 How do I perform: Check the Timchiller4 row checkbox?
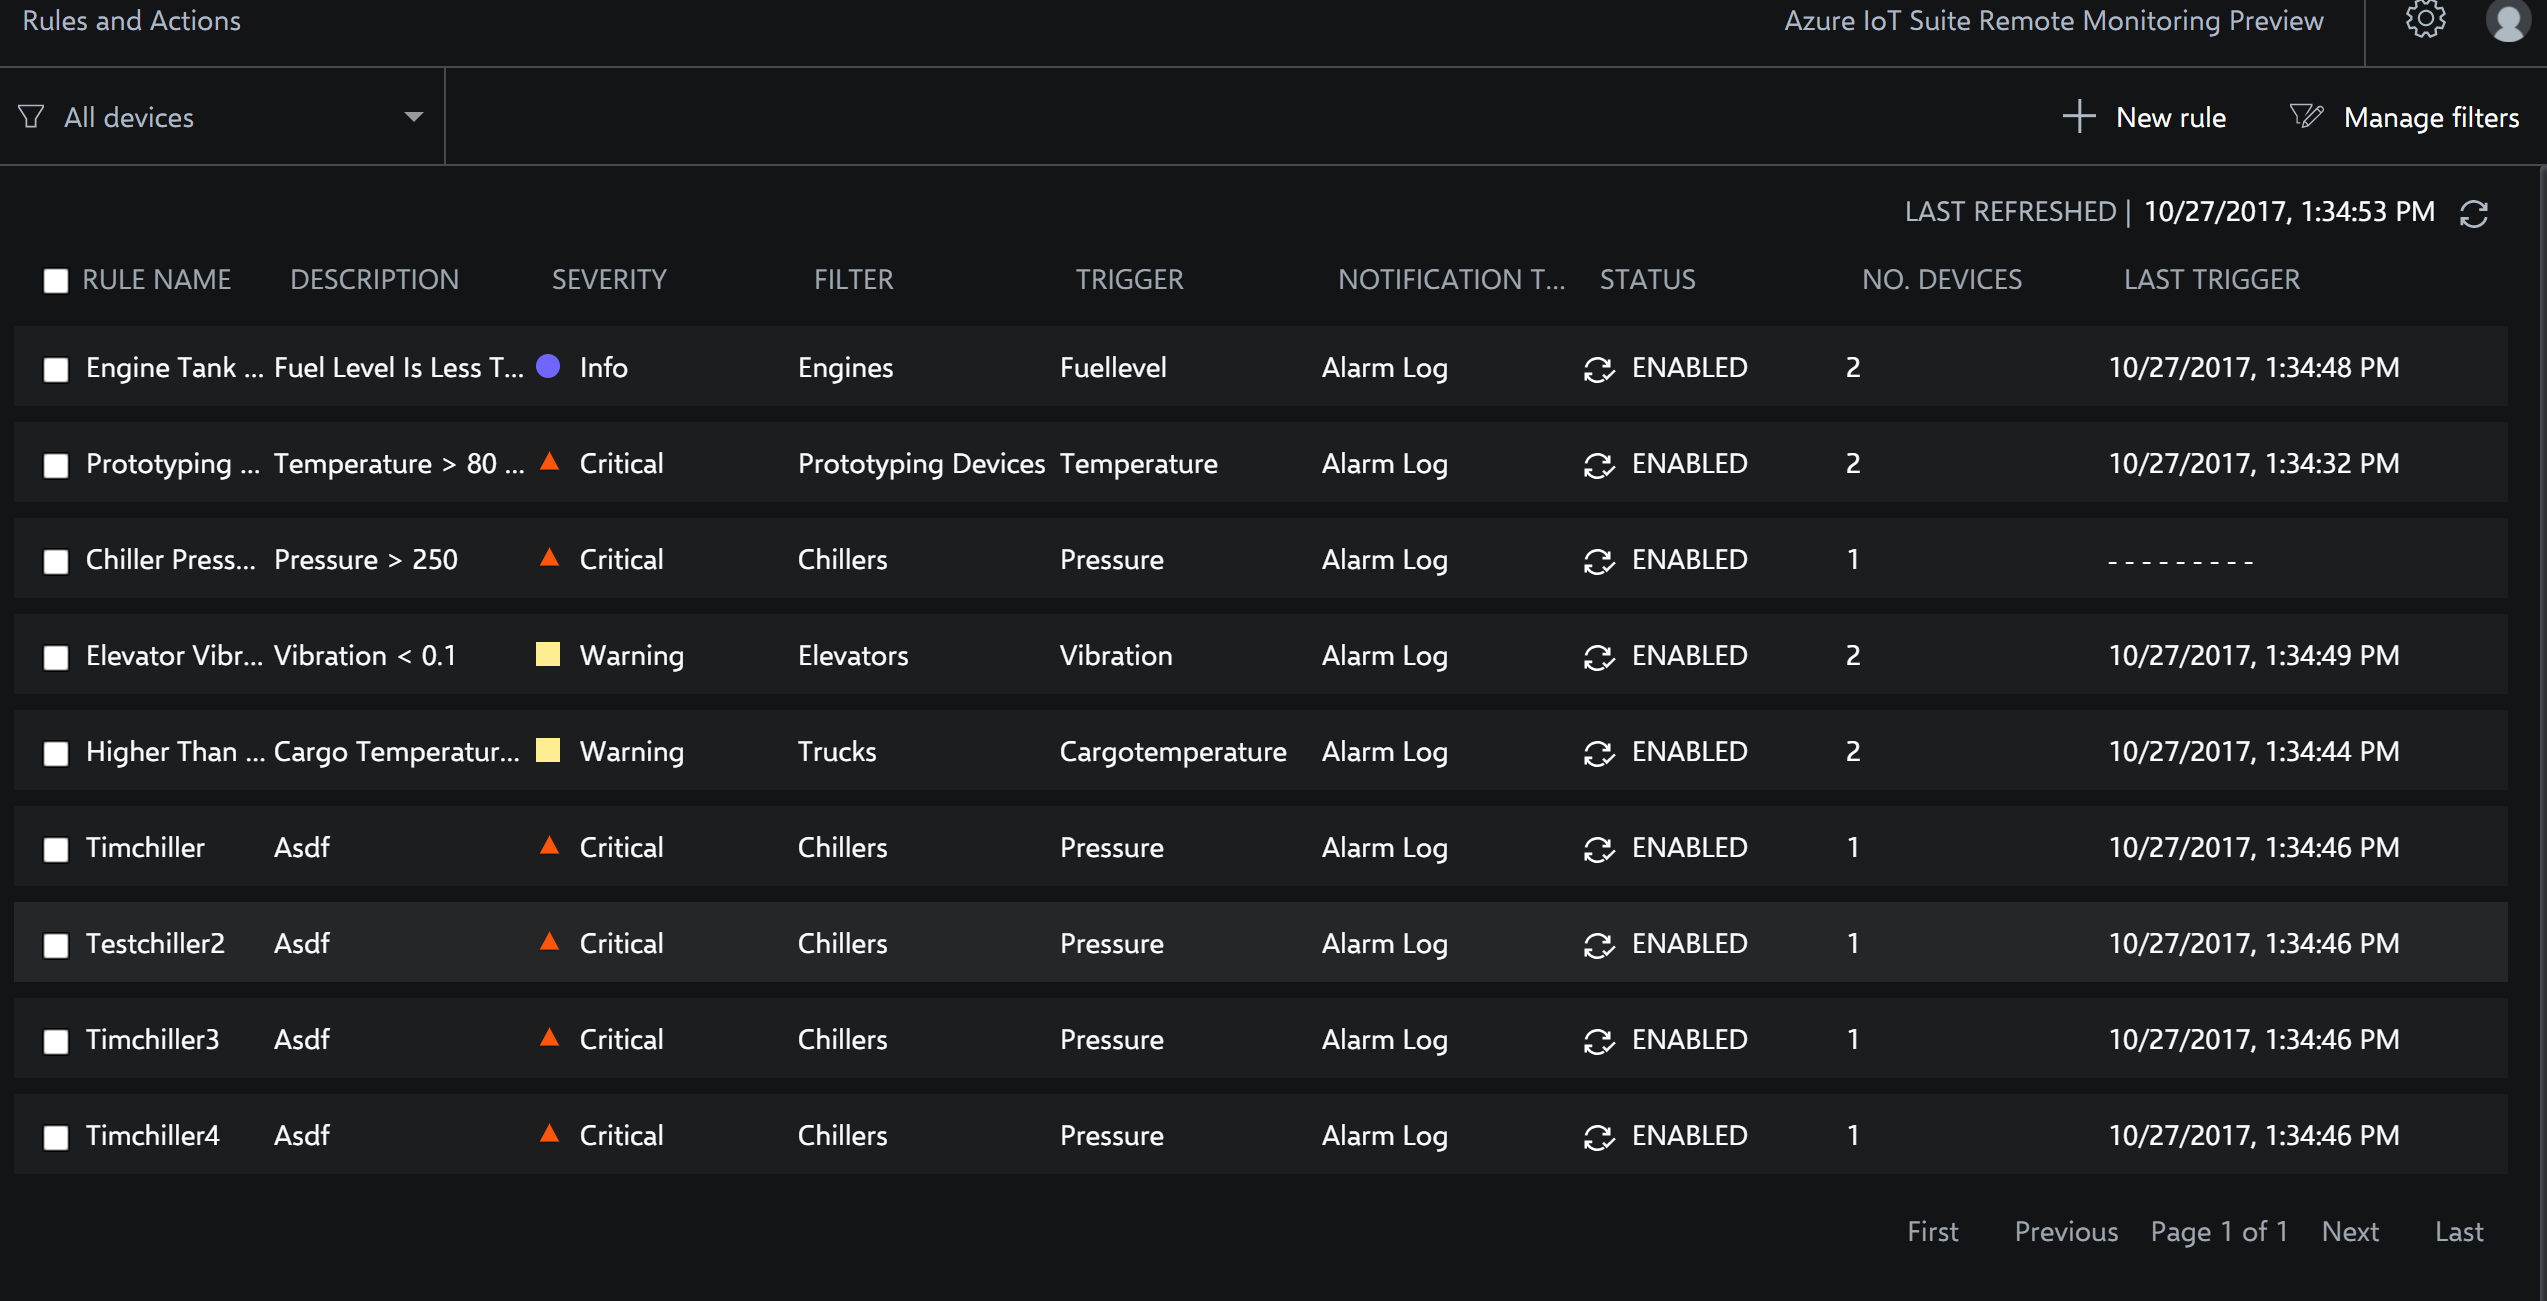point(55,1137)
